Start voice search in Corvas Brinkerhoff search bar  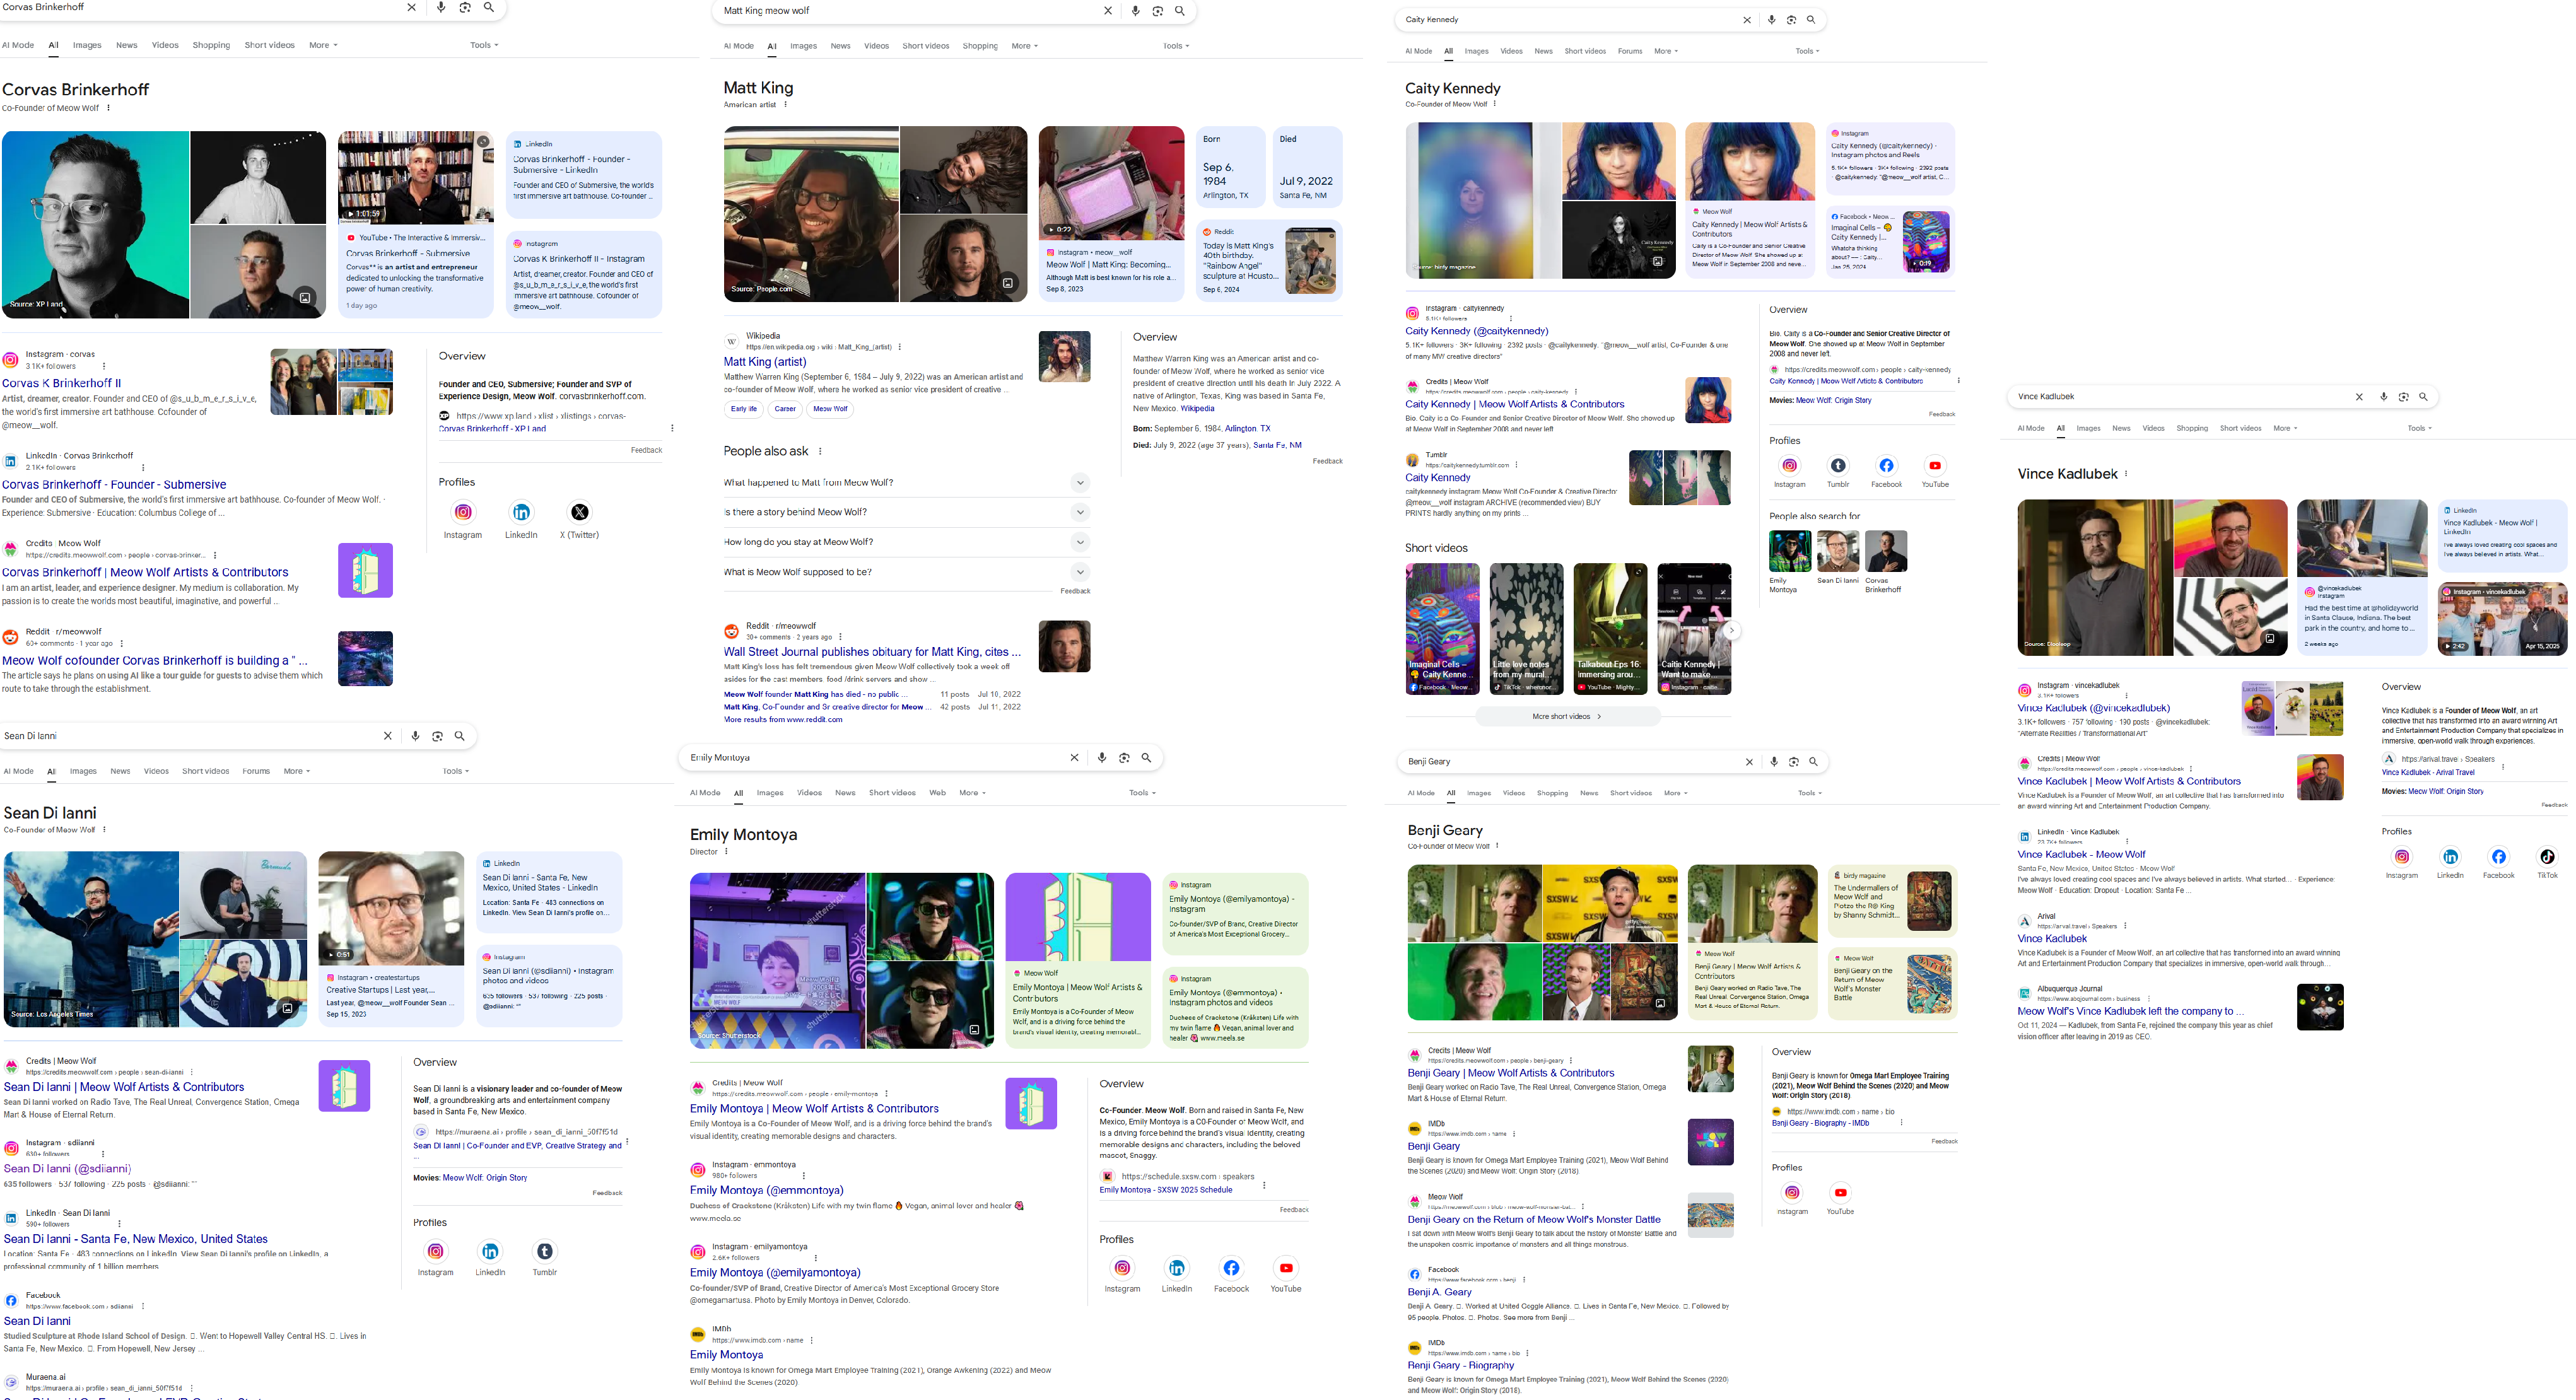click(441, 7)
